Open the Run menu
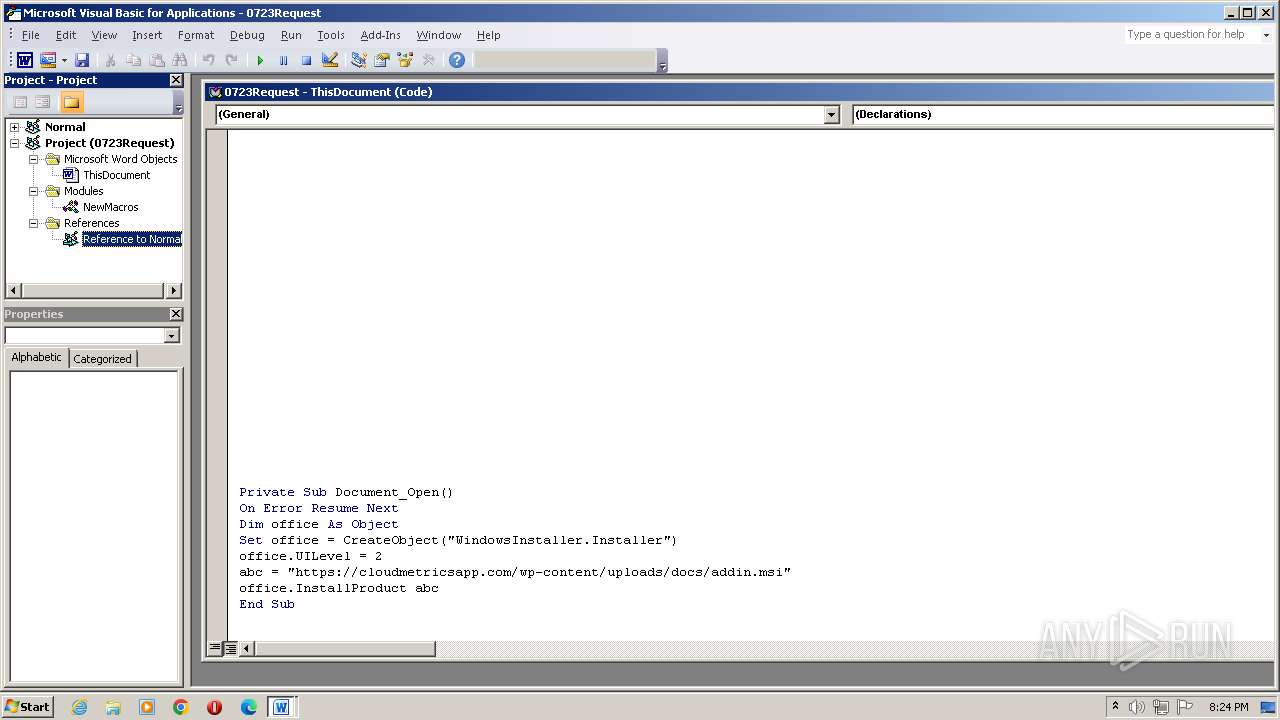Screen dimensions: 1280x720 [x=291, y=35]
